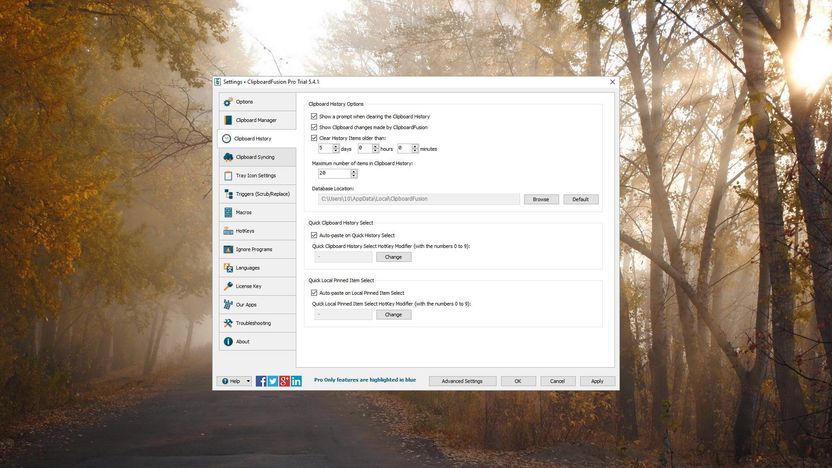Increase the hours value with up arrow
The height and width of the screenshot is (468, 832).
pyautogui.click(x=375, y=146)
